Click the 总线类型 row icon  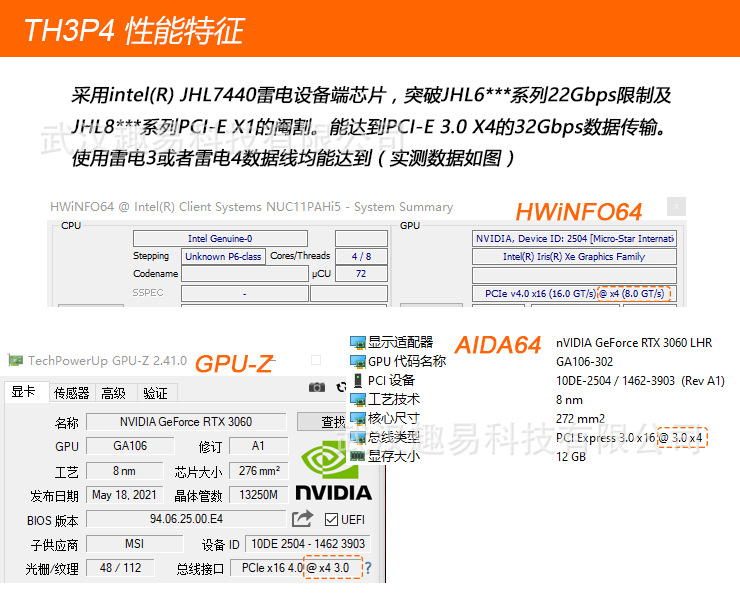358,437
